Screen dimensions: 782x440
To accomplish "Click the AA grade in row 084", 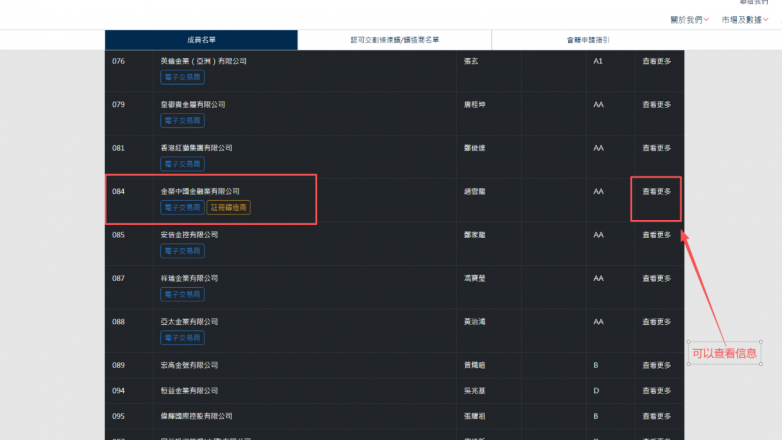I will point(598,192).
